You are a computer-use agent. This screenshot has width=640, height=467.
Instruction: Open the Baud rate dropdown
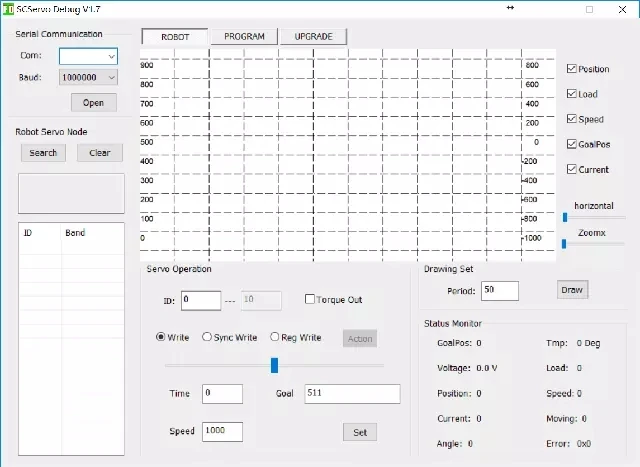tap(89, 77)
